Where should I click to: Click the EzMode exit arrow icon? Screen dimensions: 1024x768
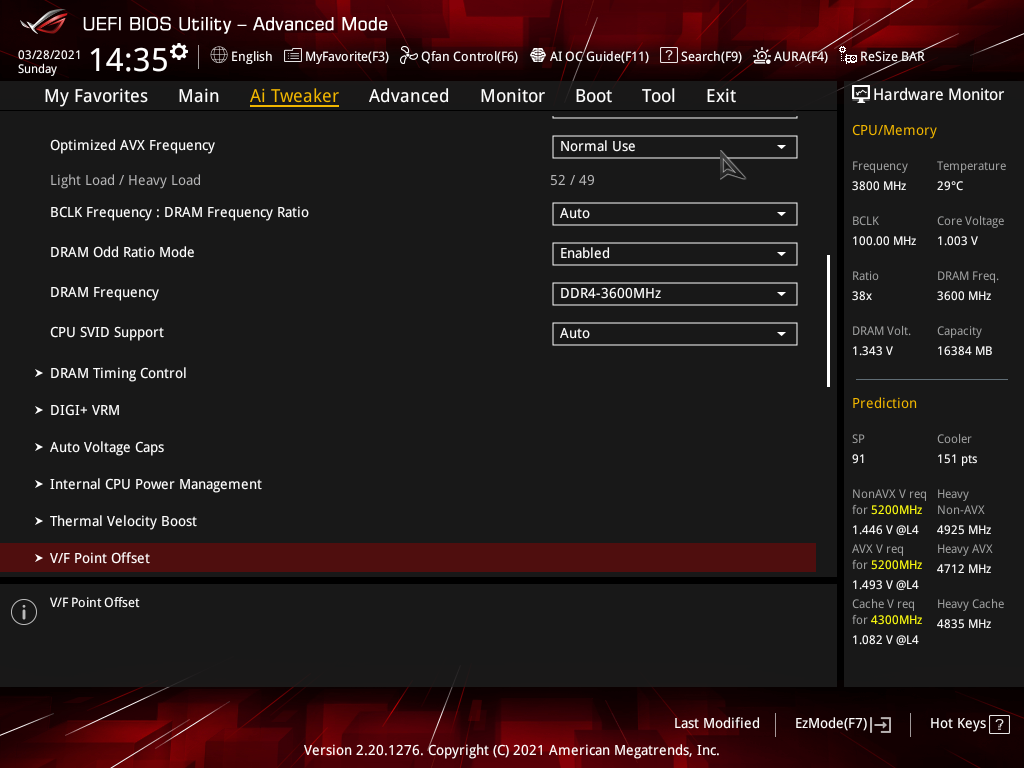[x=881, y=724]
